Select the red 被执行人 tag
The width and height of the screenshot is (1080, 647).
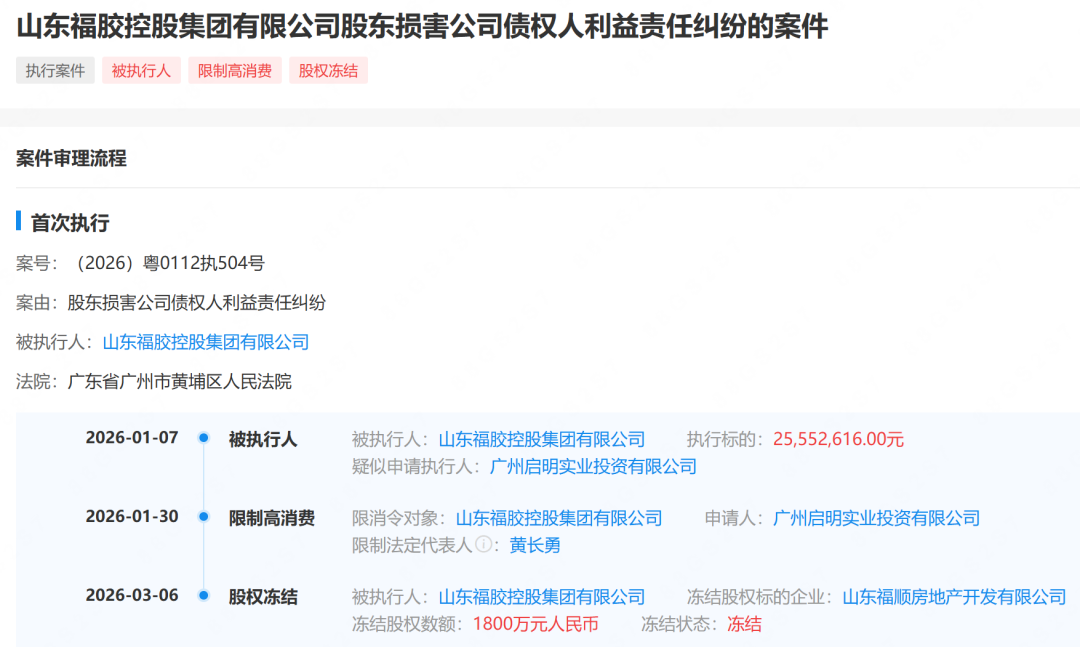(x=141, y=70)
